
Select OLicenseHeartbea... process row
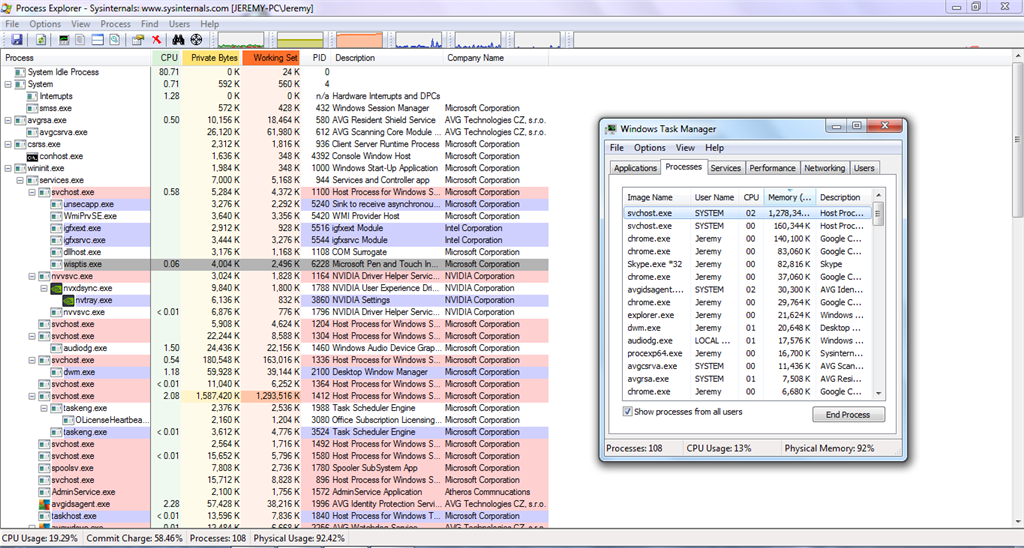click(274, 420)
